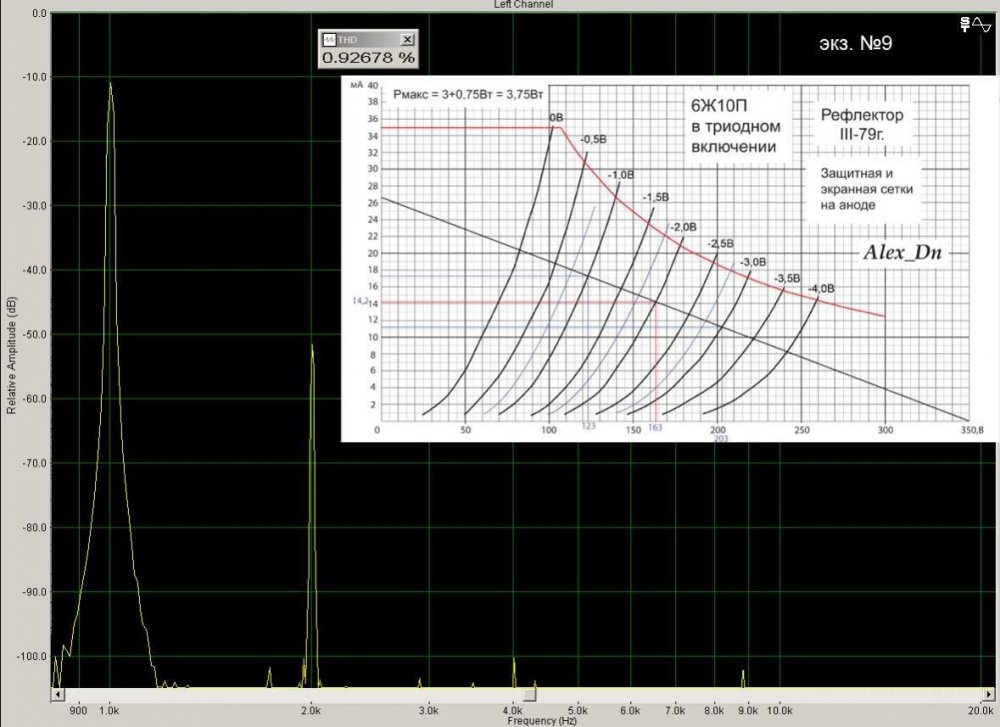Close the THD readout window
This screenshot has height=727, width=1000.
pos(407,39)
